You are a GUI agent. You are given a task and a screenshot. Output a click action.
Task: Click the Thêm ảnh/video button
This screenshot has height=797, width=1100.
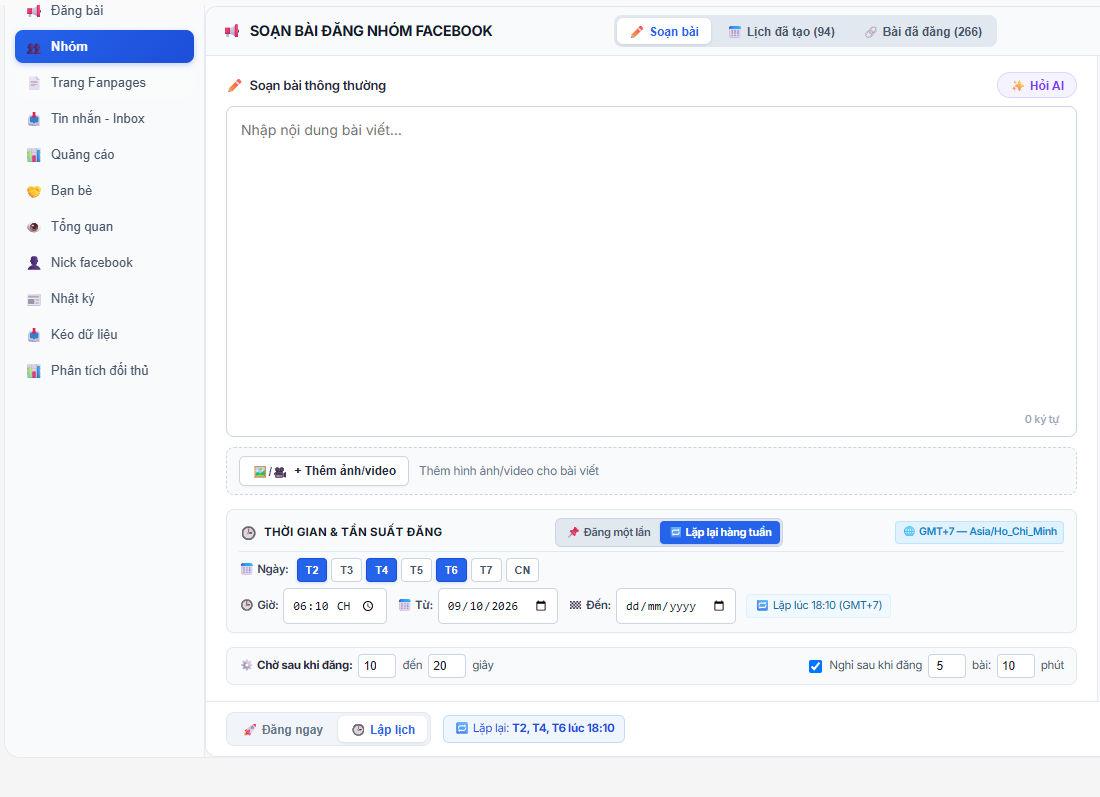324,471
